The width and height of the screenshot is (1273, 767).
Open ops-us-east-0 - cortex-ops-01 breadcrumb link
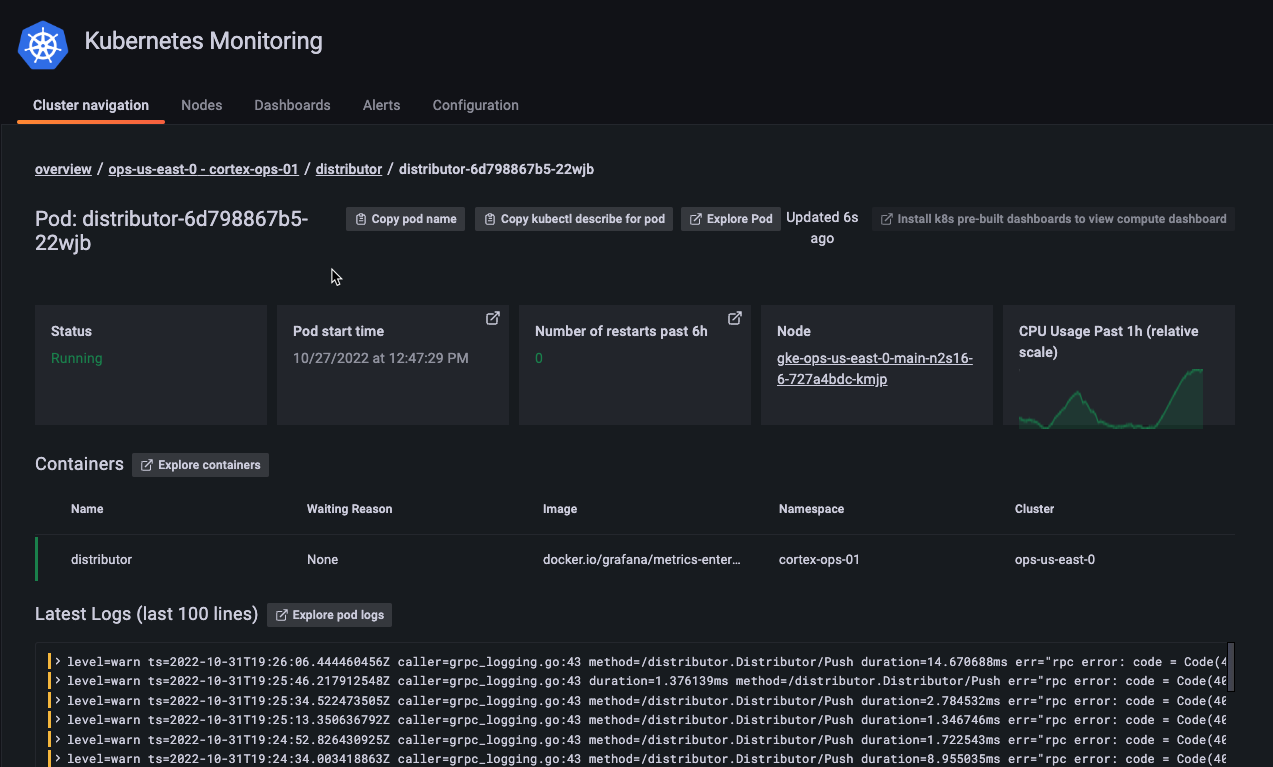[203, 169]
